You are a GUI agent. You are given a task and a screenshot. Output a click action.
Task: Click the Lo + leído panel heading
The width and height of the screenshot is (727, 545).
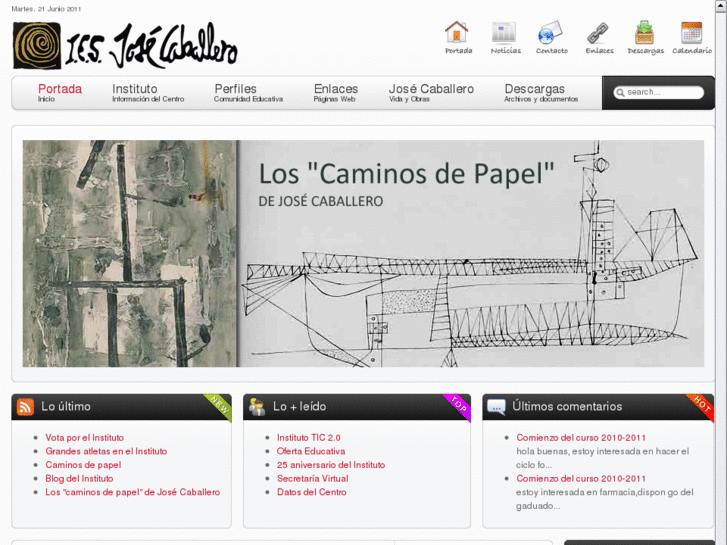pos(300,406)
